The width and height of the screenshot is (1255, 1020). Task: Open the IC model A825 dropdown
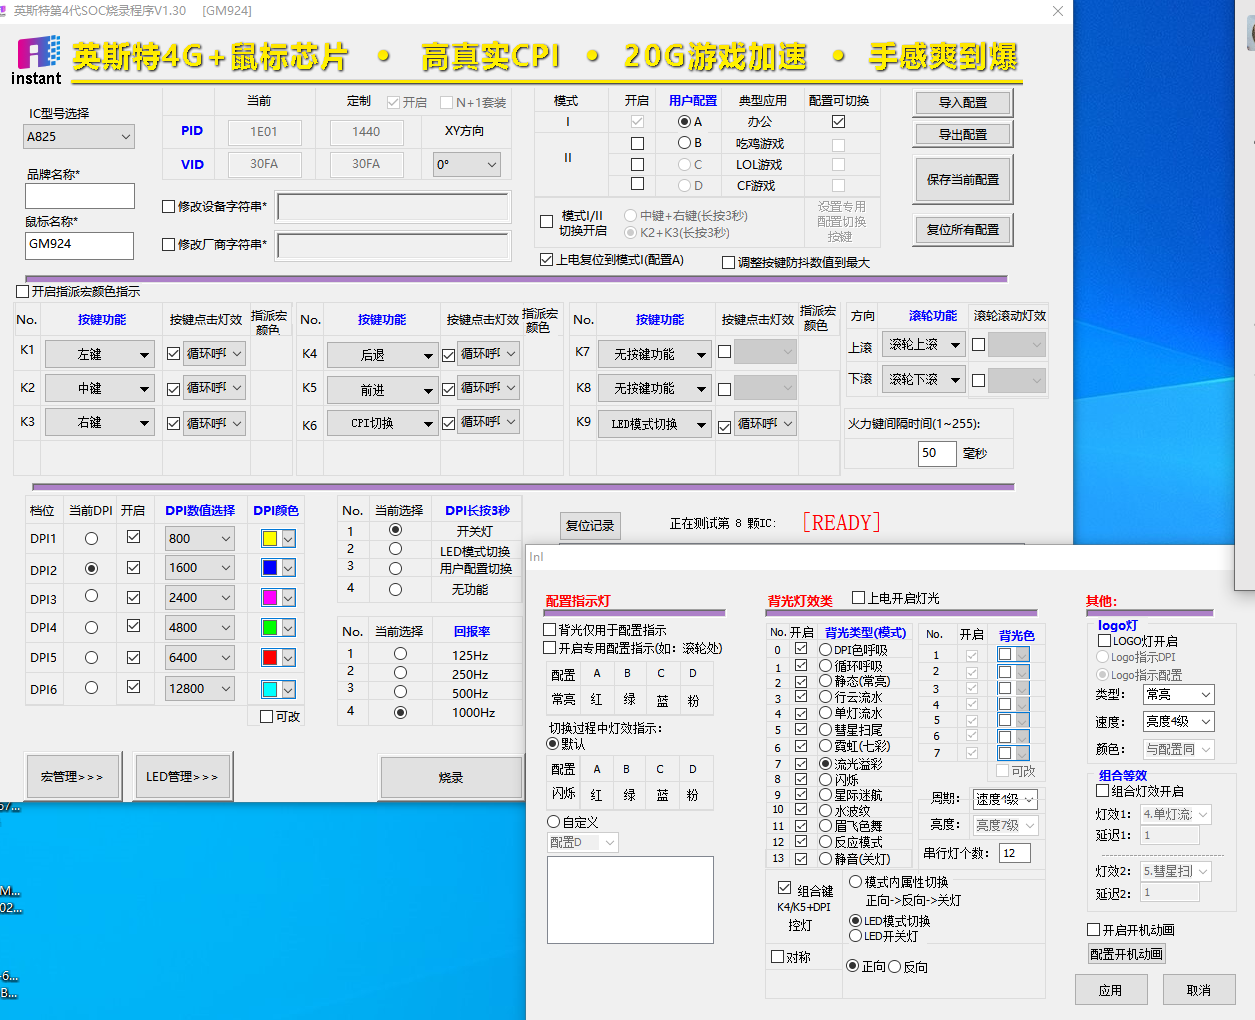pos(79,137)
